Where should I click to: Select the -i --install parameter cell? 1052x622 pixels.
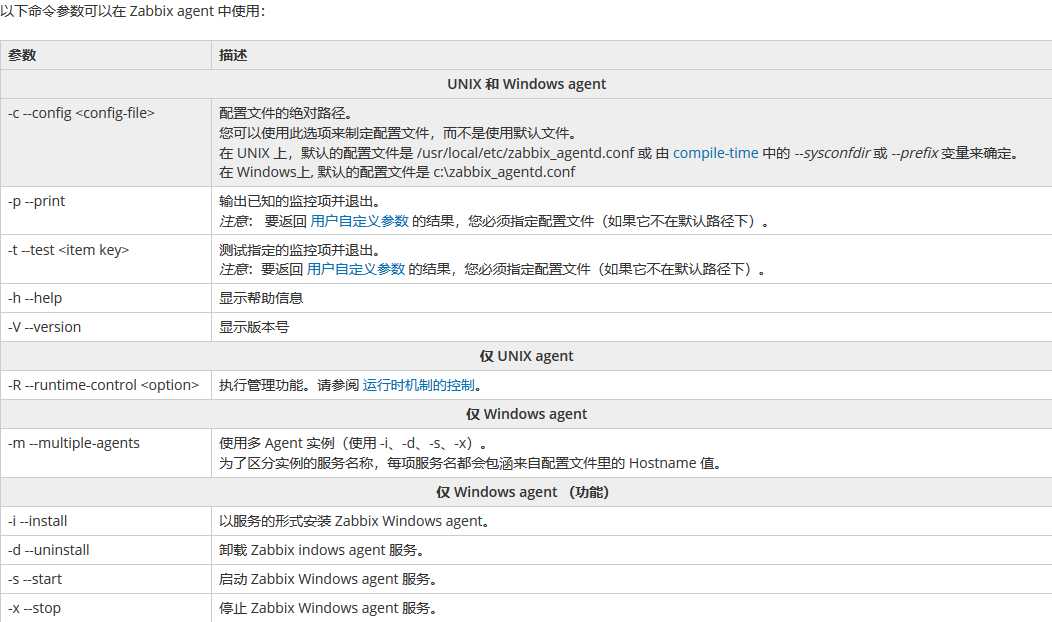[x=105, y=521]
